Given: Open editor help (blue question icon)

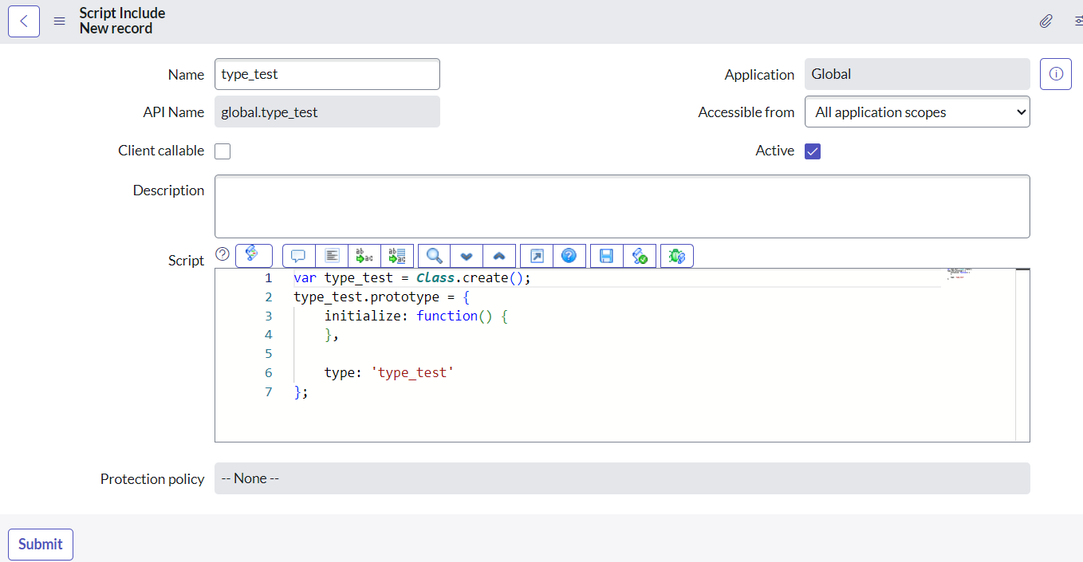Looking at the screenshot, I should tap(569, 256).
